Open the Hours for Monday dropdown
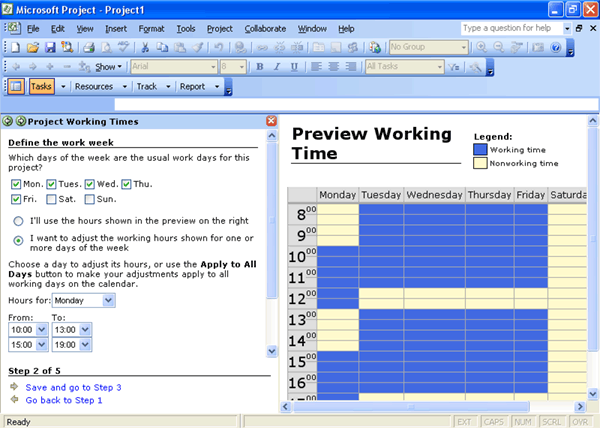 [x=108, y=300]
